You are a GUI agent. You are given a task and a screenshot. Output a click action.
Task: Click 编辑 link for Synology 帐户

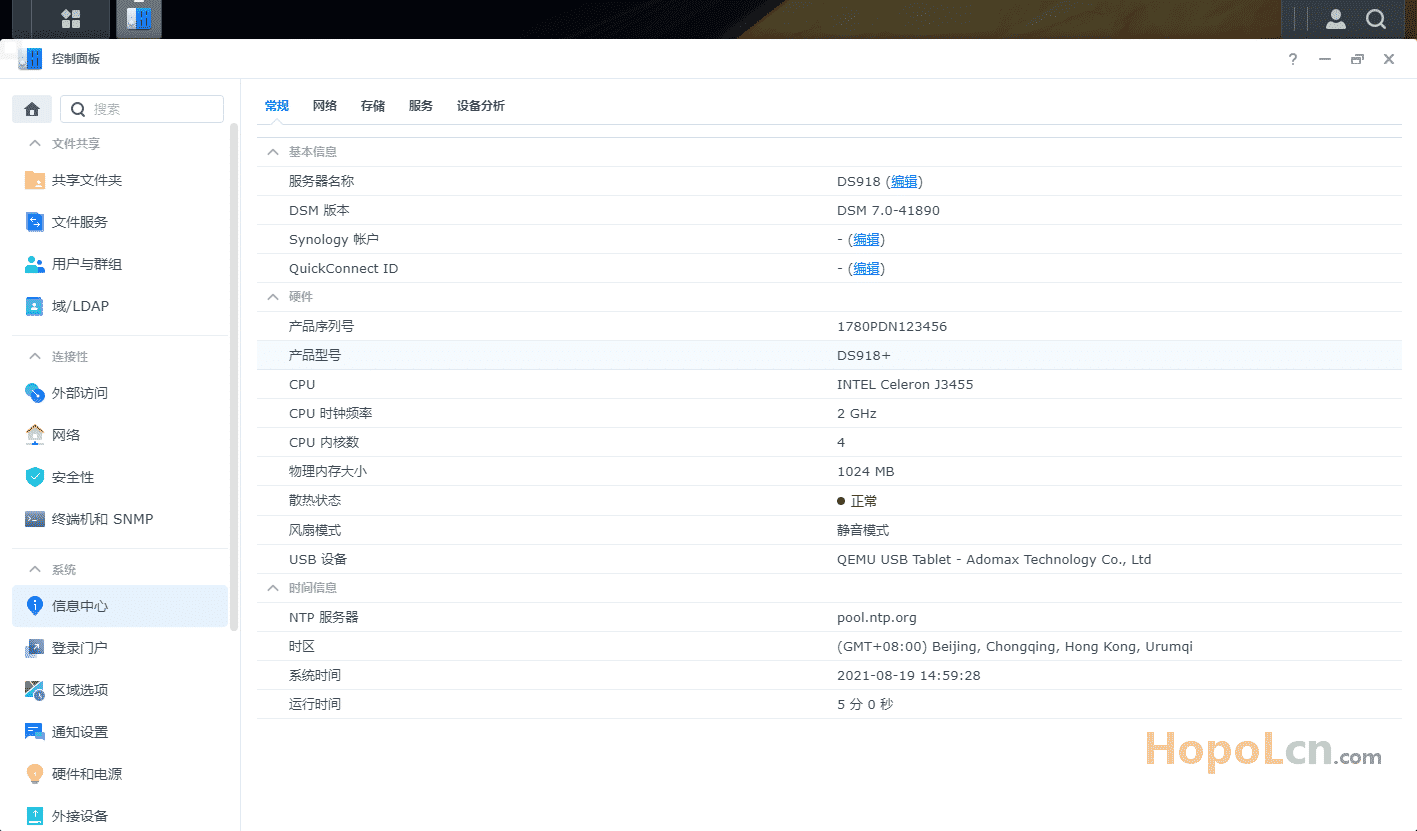[x=866, y=240]
